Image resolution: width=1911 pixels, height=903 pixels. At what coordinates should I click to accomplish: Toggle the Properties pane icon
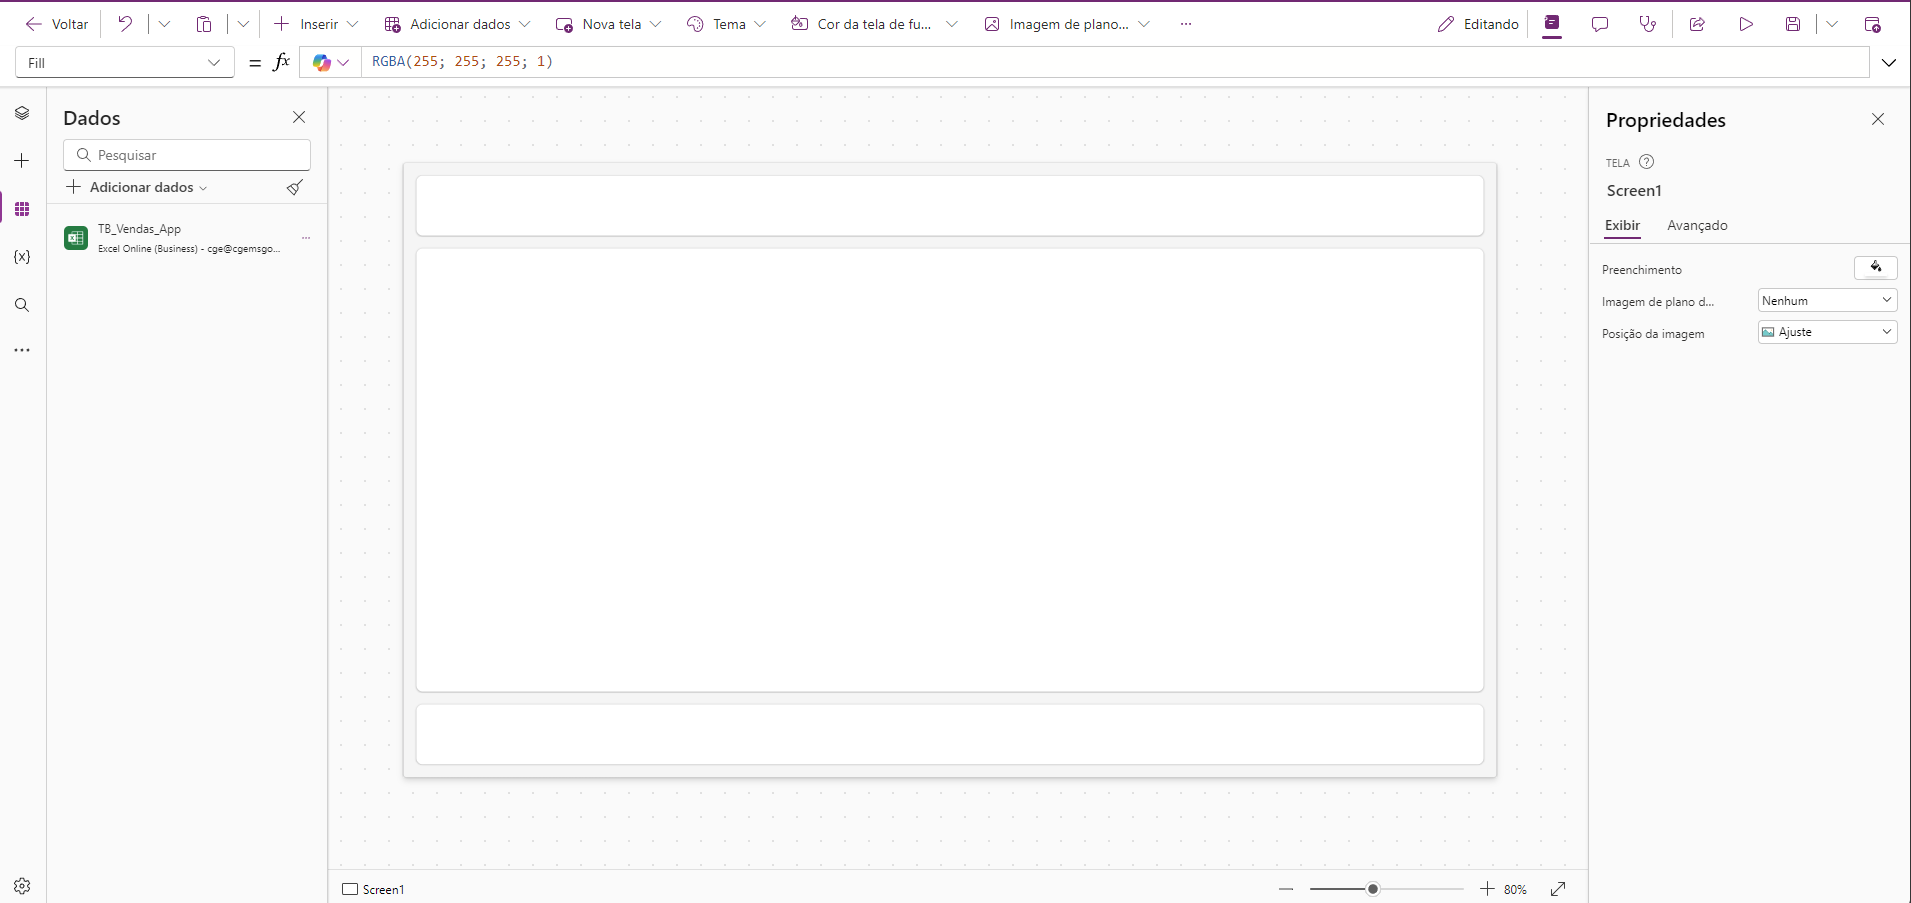1552,24
